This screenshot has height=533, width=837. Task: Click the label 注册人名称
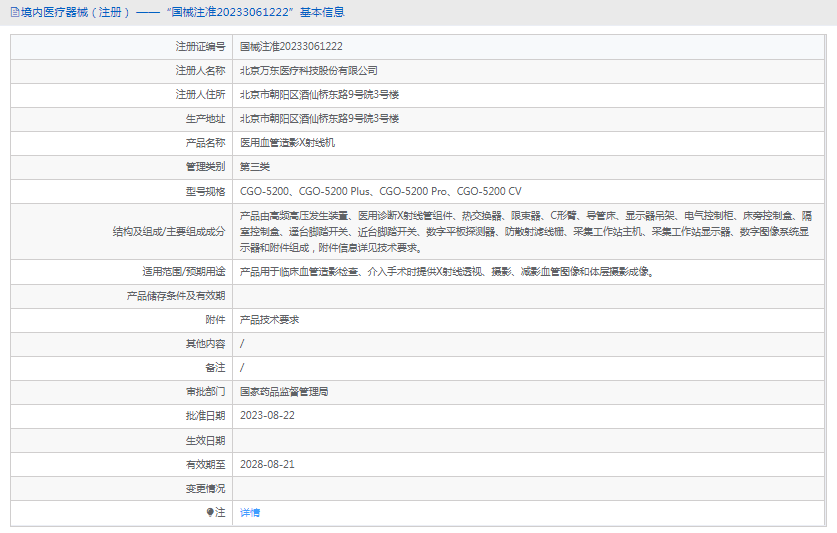201,71
